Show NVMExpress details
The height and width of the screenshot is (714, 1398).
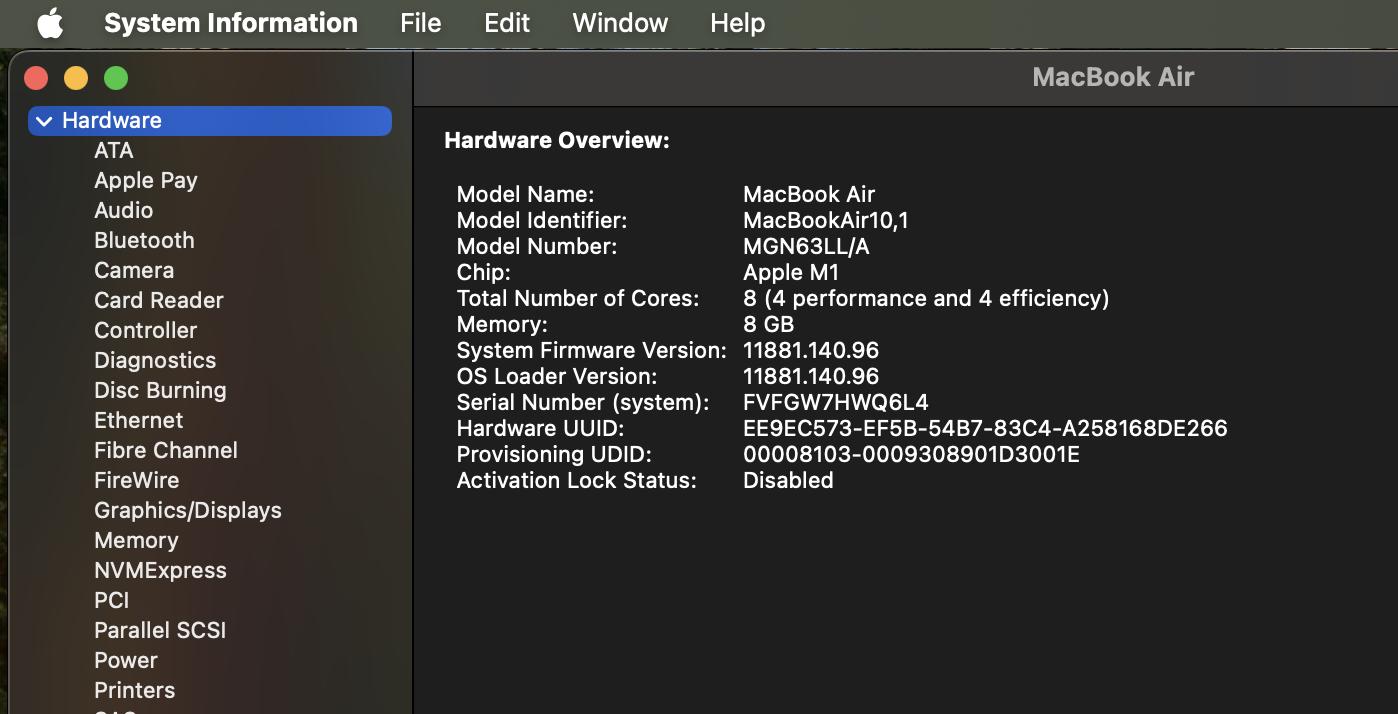[x=160, y=570]
